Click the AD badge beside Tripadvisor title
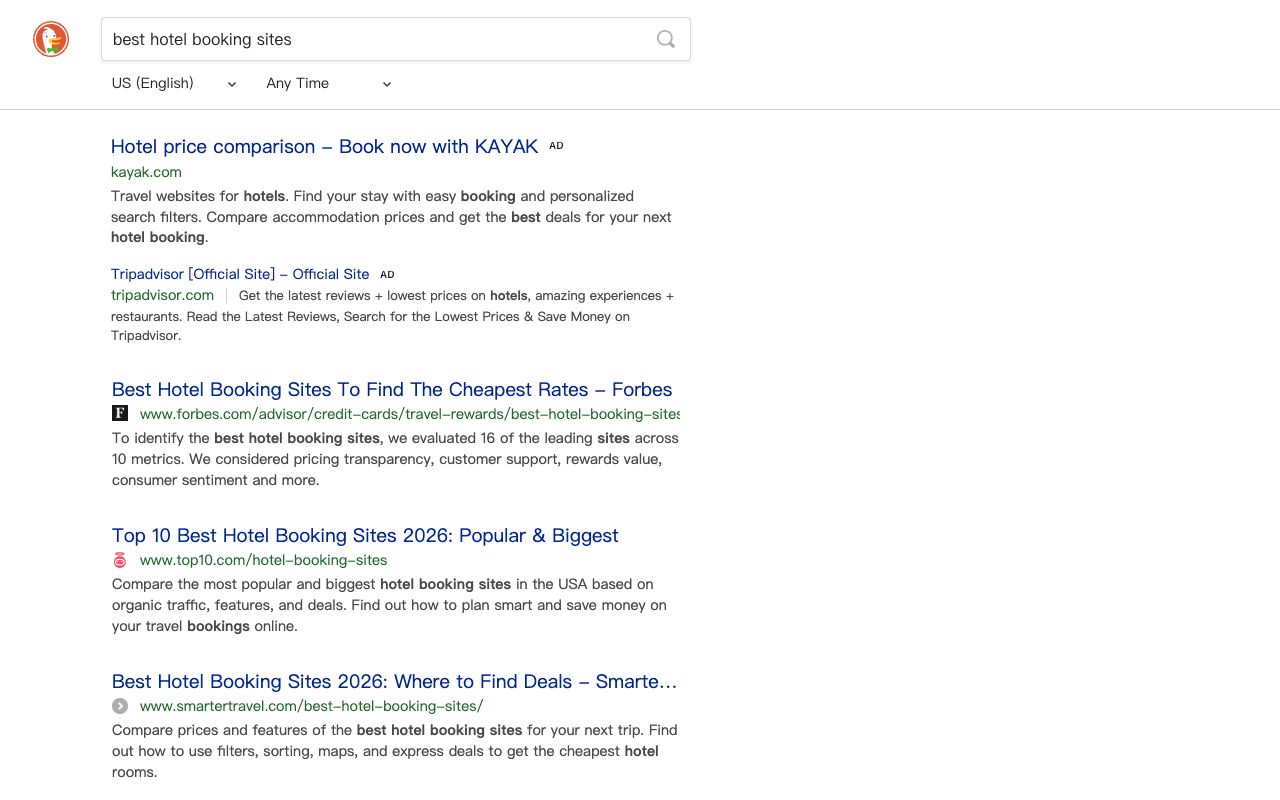Screen dimensions: 1280x800 click(387, 274)
